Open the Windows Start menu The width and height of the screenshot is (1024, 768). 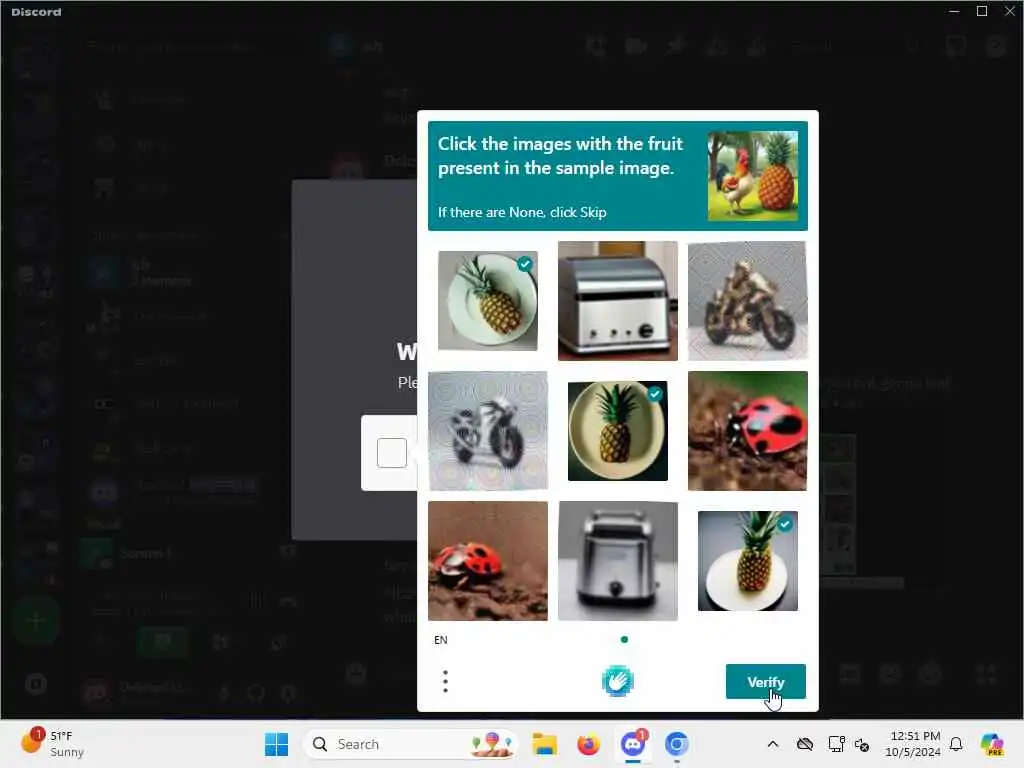pyautogui.click(x=276, y=744)
